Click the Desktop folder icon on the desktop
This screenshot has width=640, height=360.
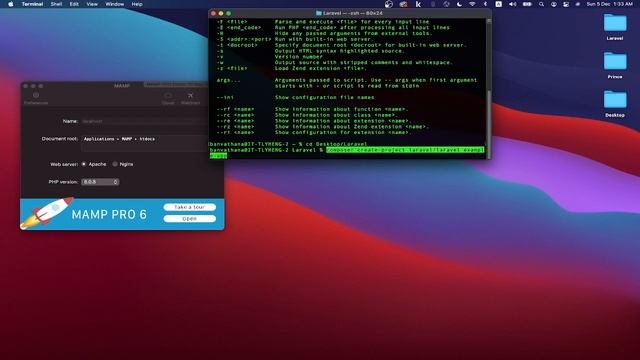click(x=615, y=104)
